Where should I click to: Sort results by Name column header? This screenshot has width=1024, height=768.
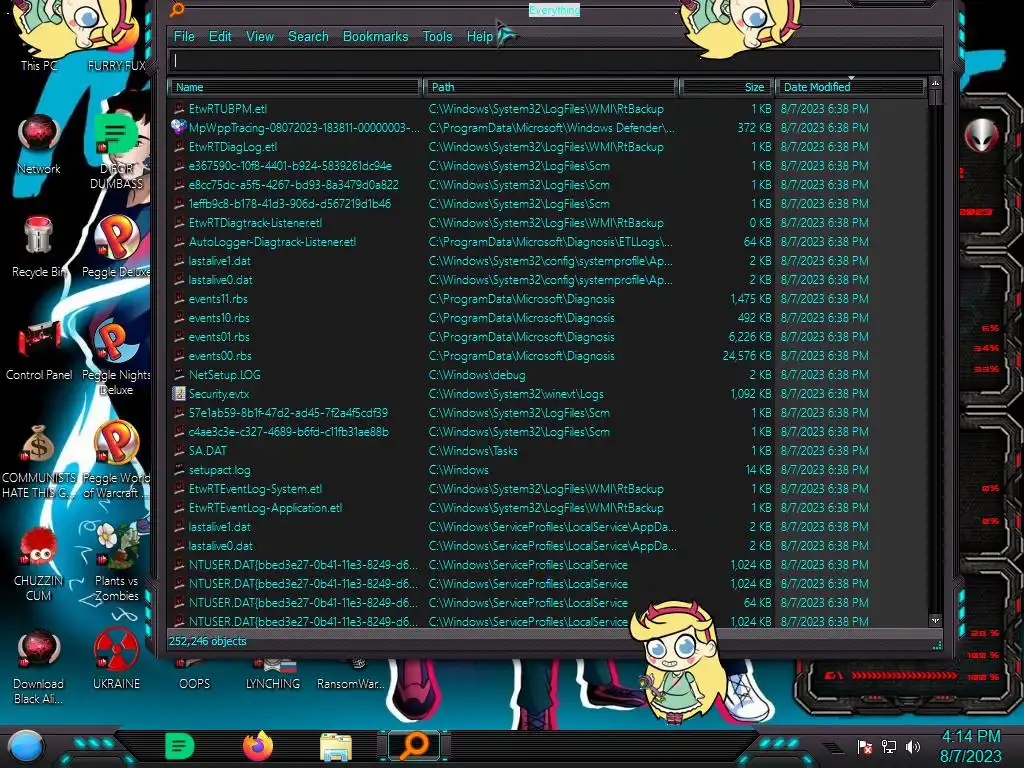[x=294, y=87]
